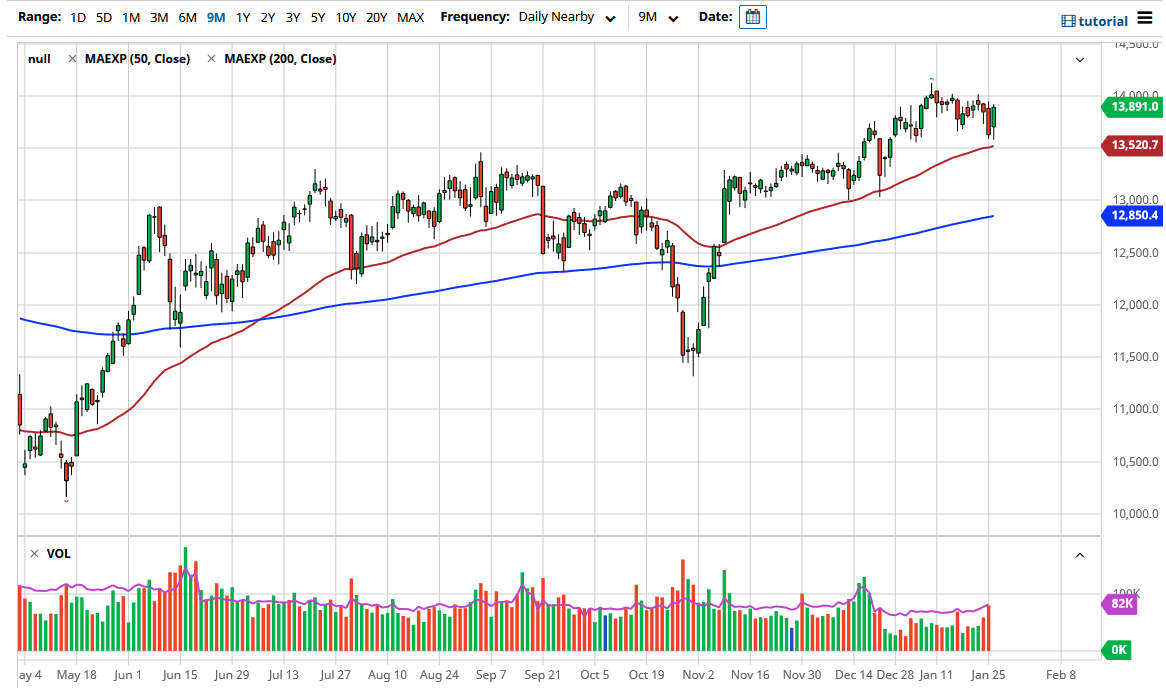The width and height of the screenshot is (1166, 693).
Task: Open the Frequency dropdown arrow
Action: tap(610, 17)
